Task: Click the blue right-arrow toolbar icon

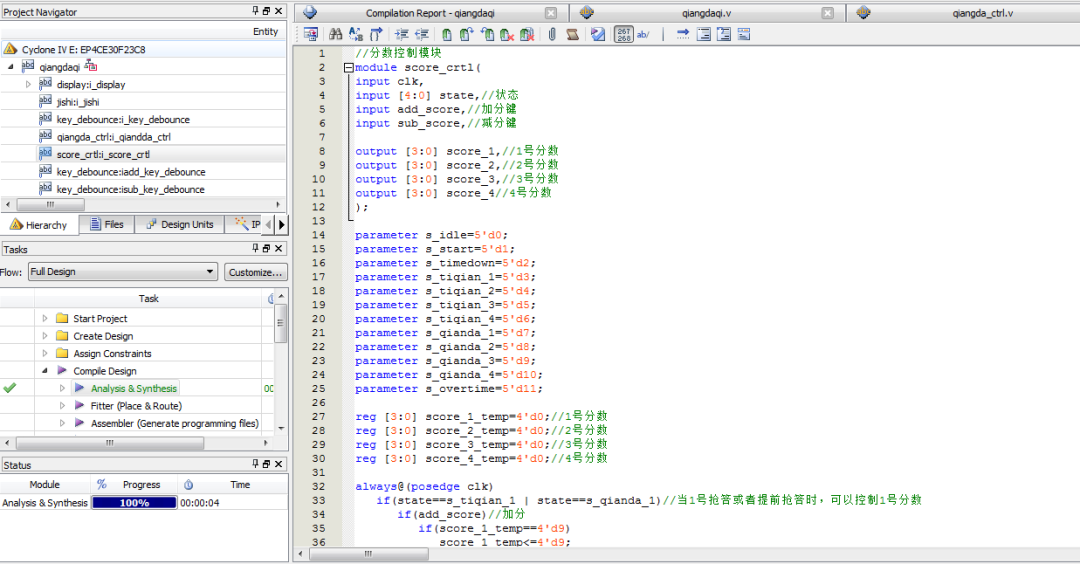Action: (x=683, y=34)
